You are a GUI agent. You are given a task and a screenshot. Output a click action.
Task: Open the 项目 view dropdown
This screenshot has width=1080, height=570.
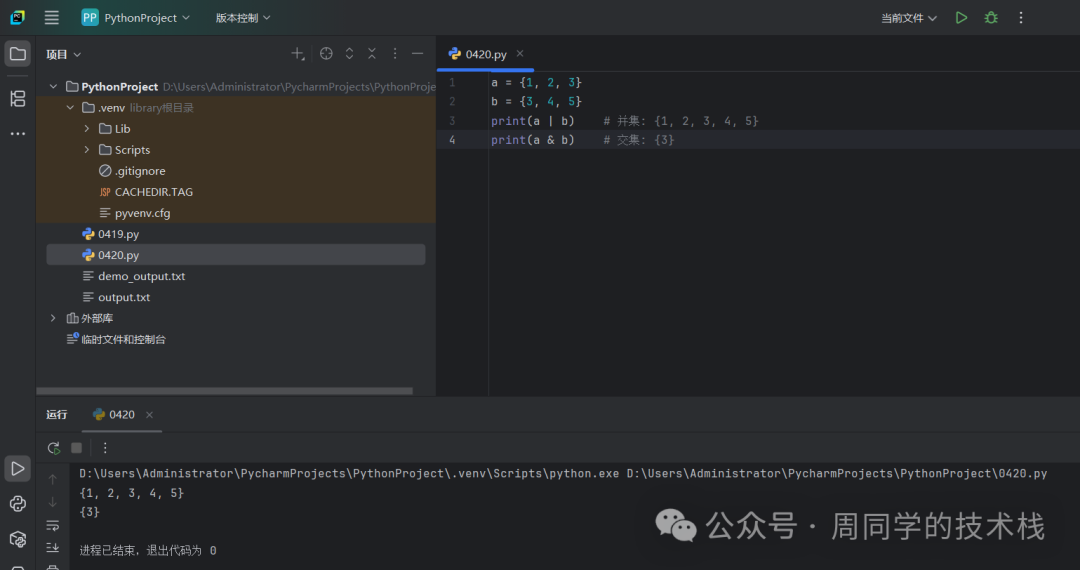63,54
